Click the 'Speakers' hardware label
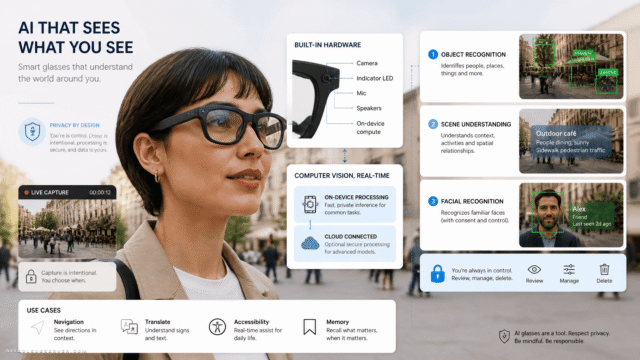The width and height of the screenshot is (640, 360). [x=369, y=108]
